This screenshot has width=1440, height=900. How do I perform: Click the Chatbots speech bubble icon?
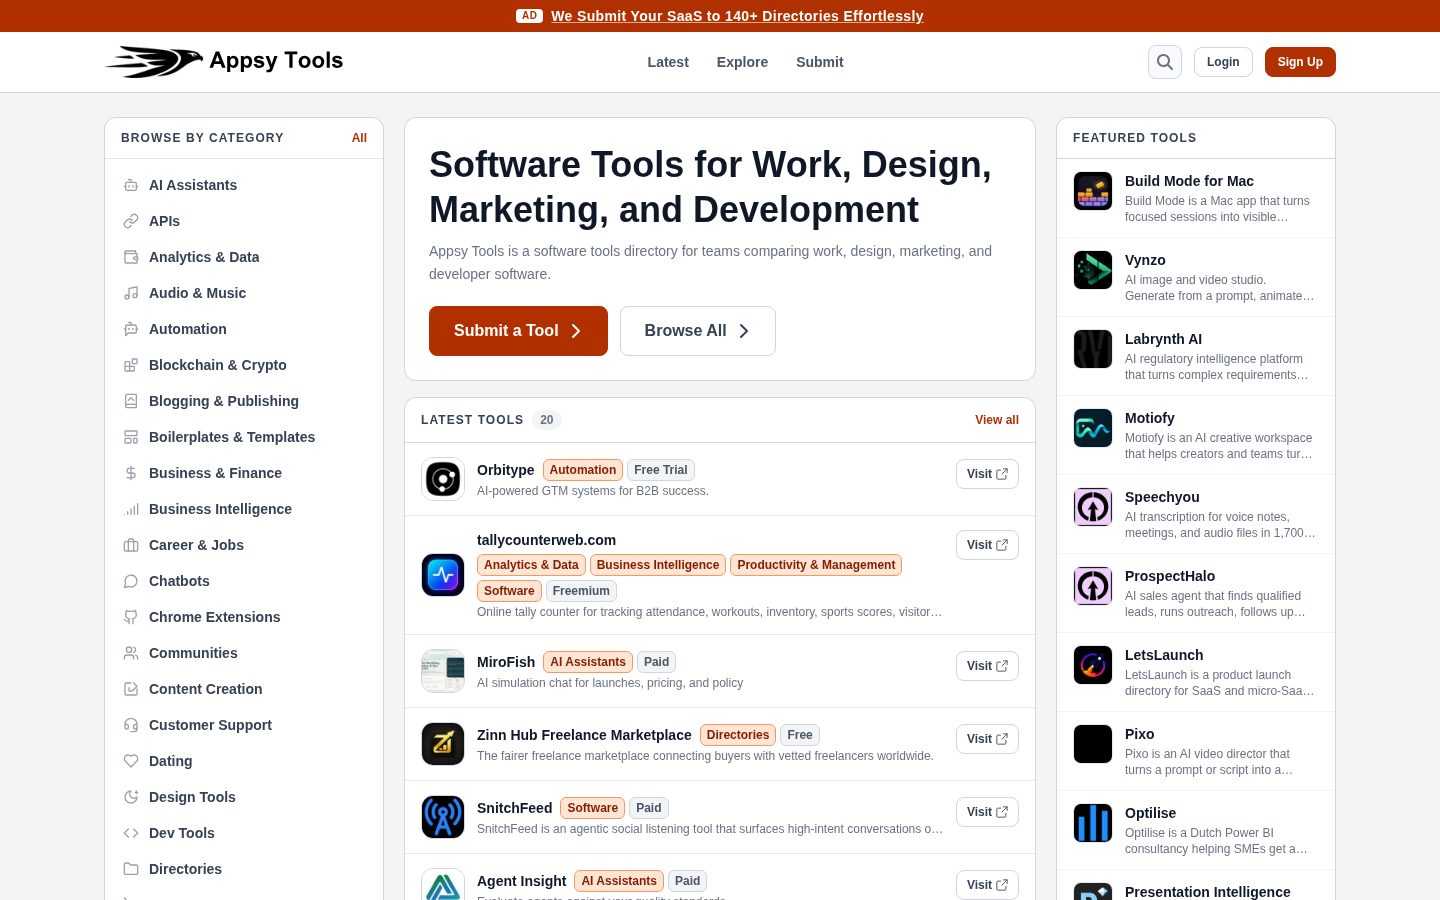[x=131, y=581]
